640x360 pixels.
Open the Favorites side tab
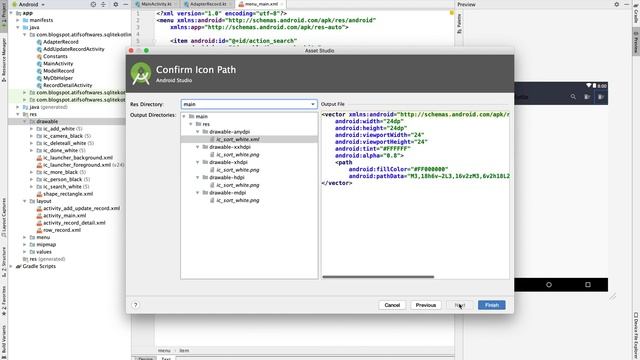tap(4, 300)
